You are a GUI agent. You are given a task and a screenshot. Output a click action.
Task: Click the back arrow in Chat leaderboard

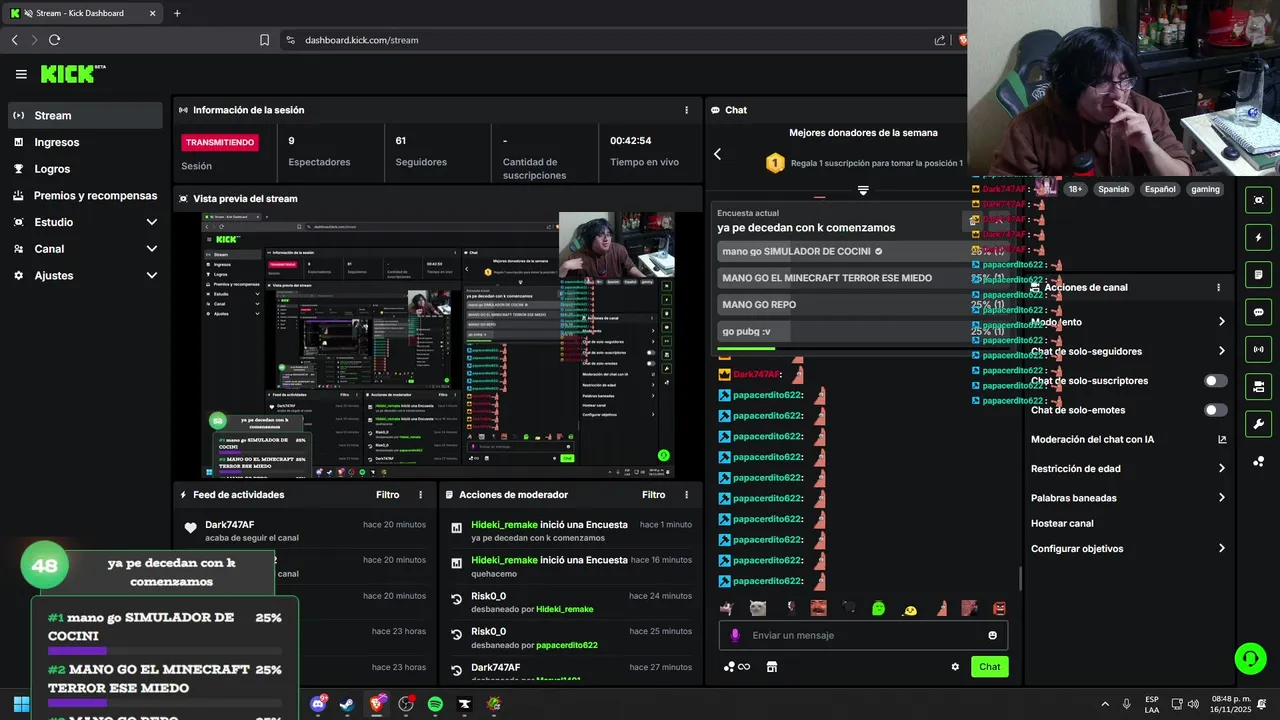tap(717, 154)
